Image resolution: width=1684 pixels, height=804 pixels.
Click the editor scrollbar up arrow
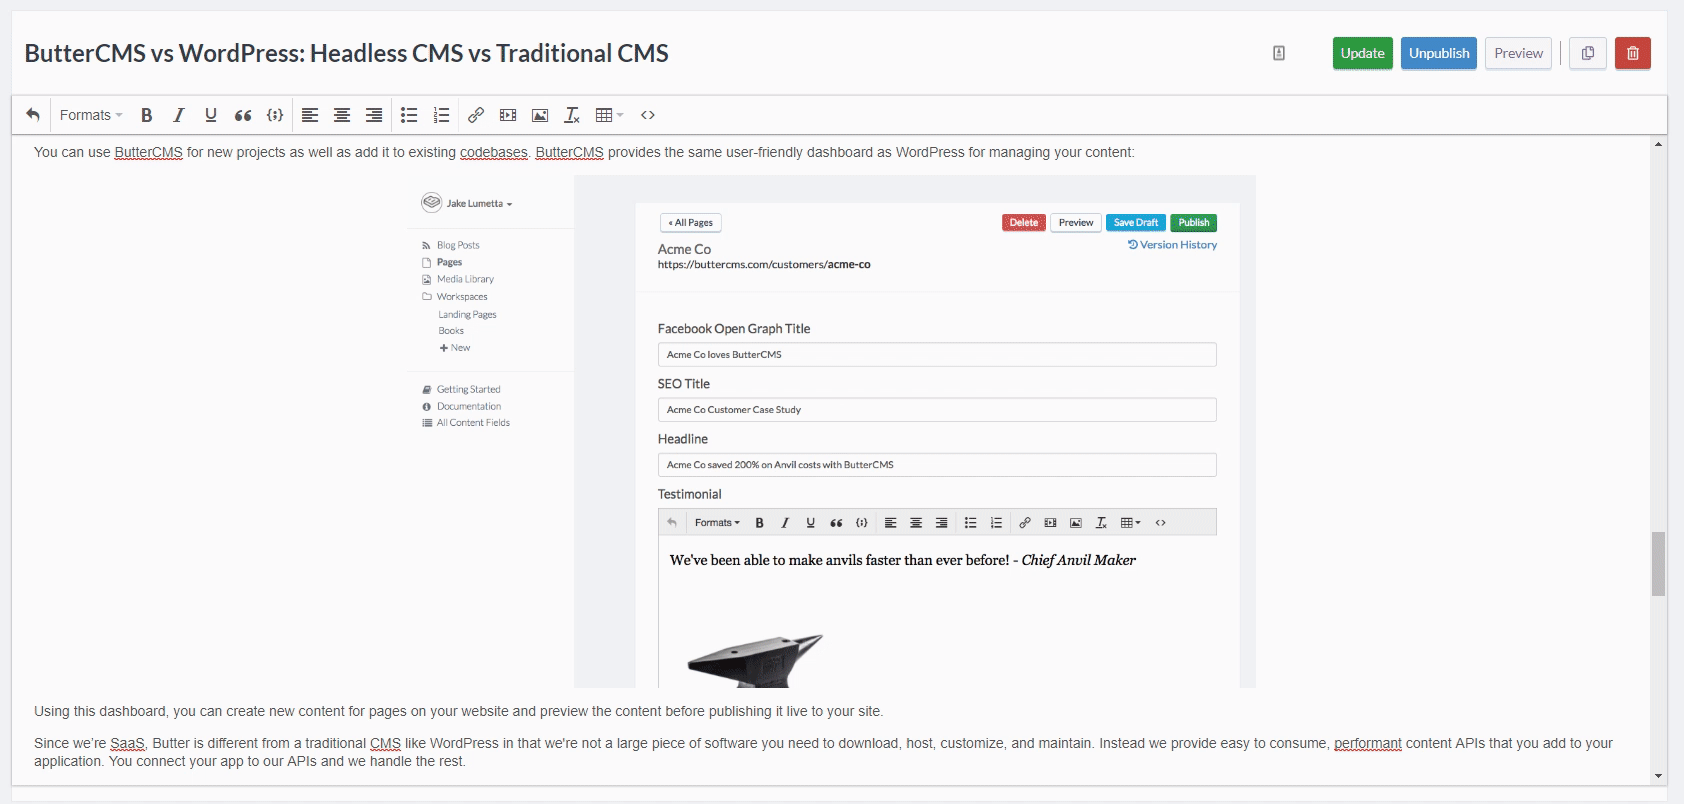pyautogui.click(x=1658, y=144)
